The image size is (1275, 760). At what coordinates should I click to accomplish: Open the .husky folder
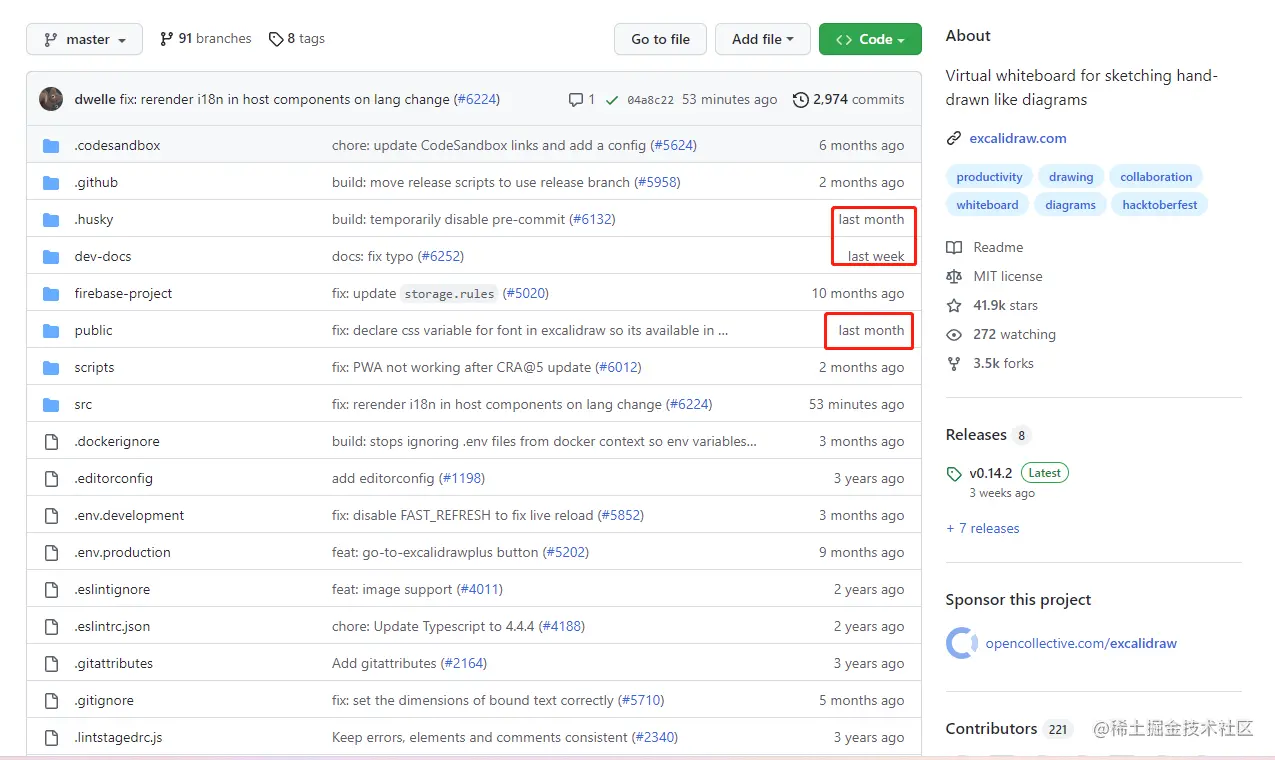click(x=94, y=219)
